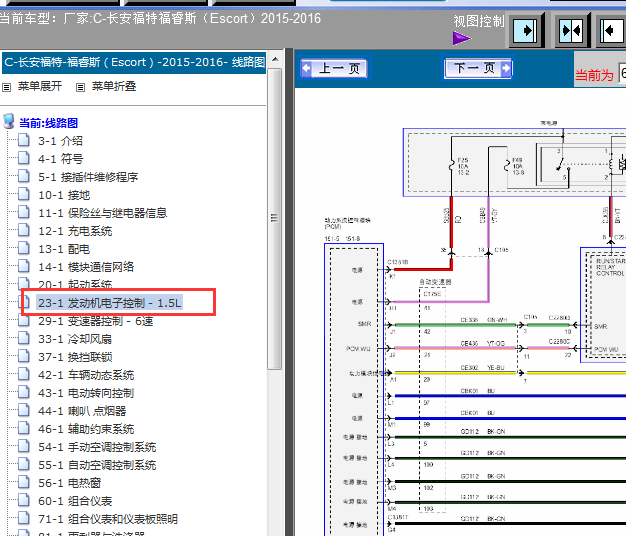Click the menu icon beside 菜单折叠
This screenshot has height=536, width=626.
tap(80, 87)
